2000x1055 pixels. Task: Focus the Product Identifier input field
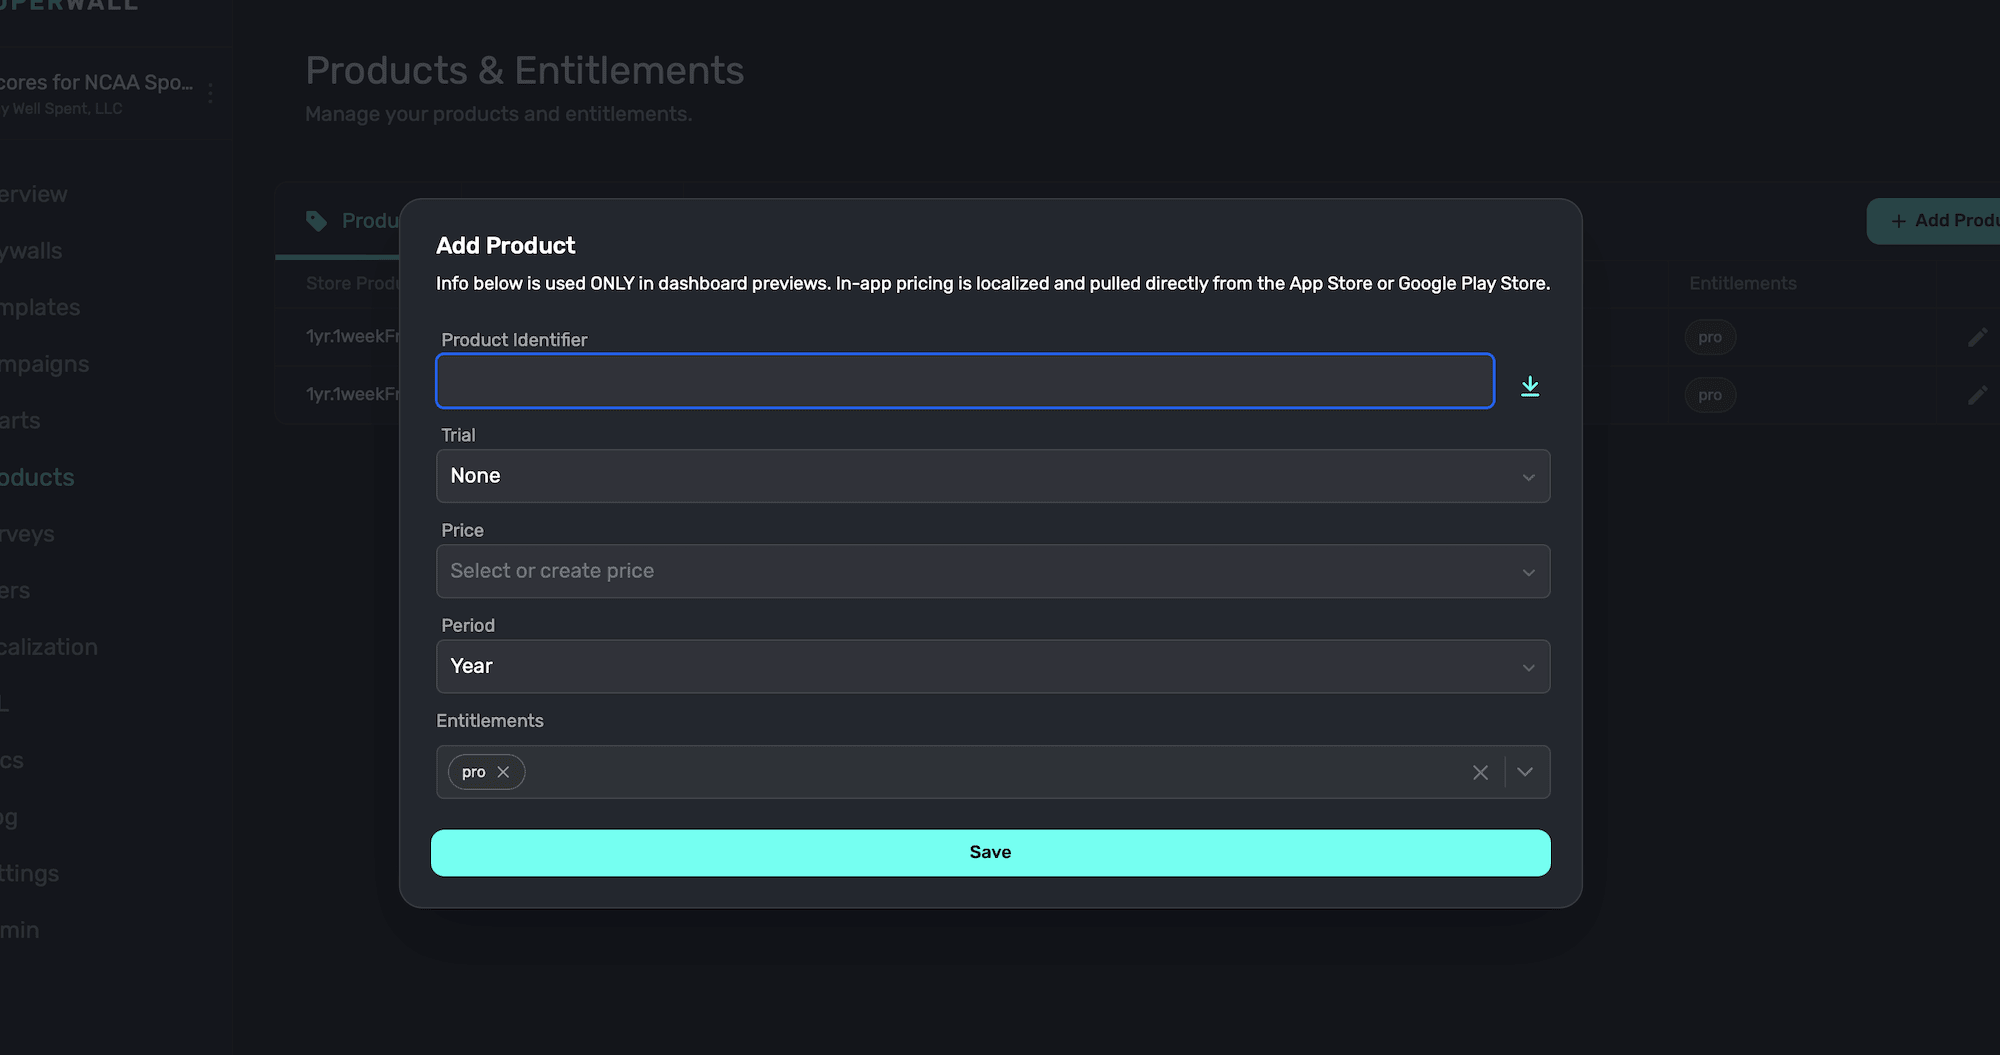(x=964, y=381)
